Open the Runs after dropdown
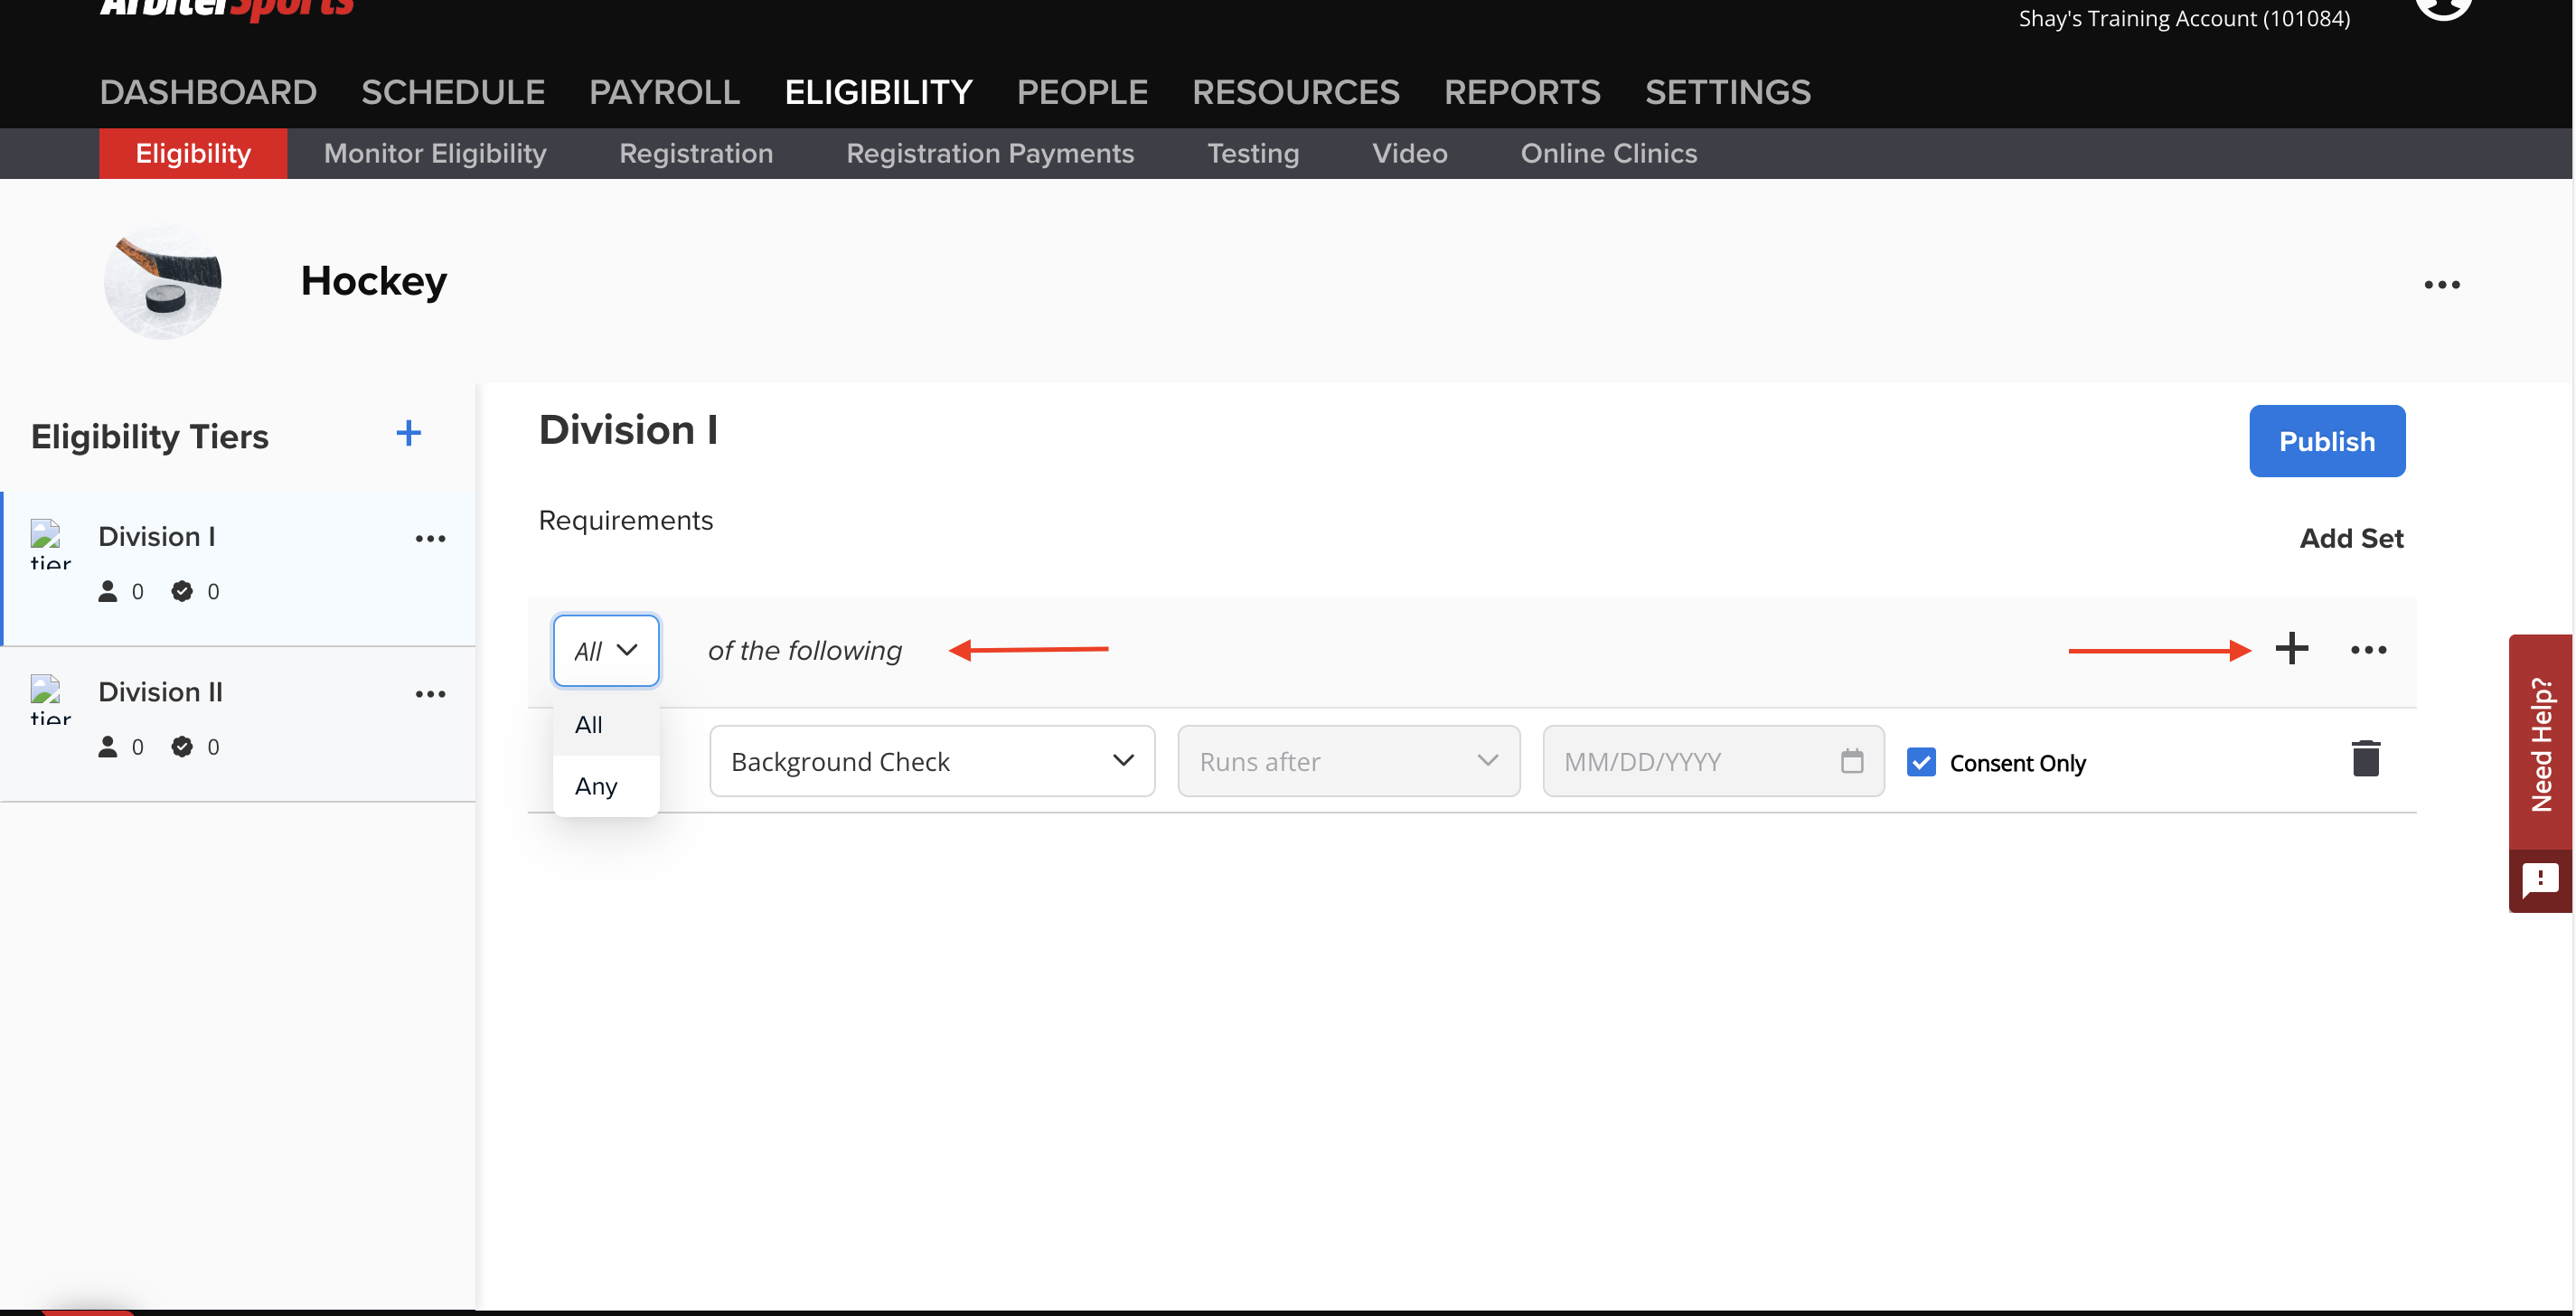This screenshot has width=2576, height=1316. coord(1488,760)
